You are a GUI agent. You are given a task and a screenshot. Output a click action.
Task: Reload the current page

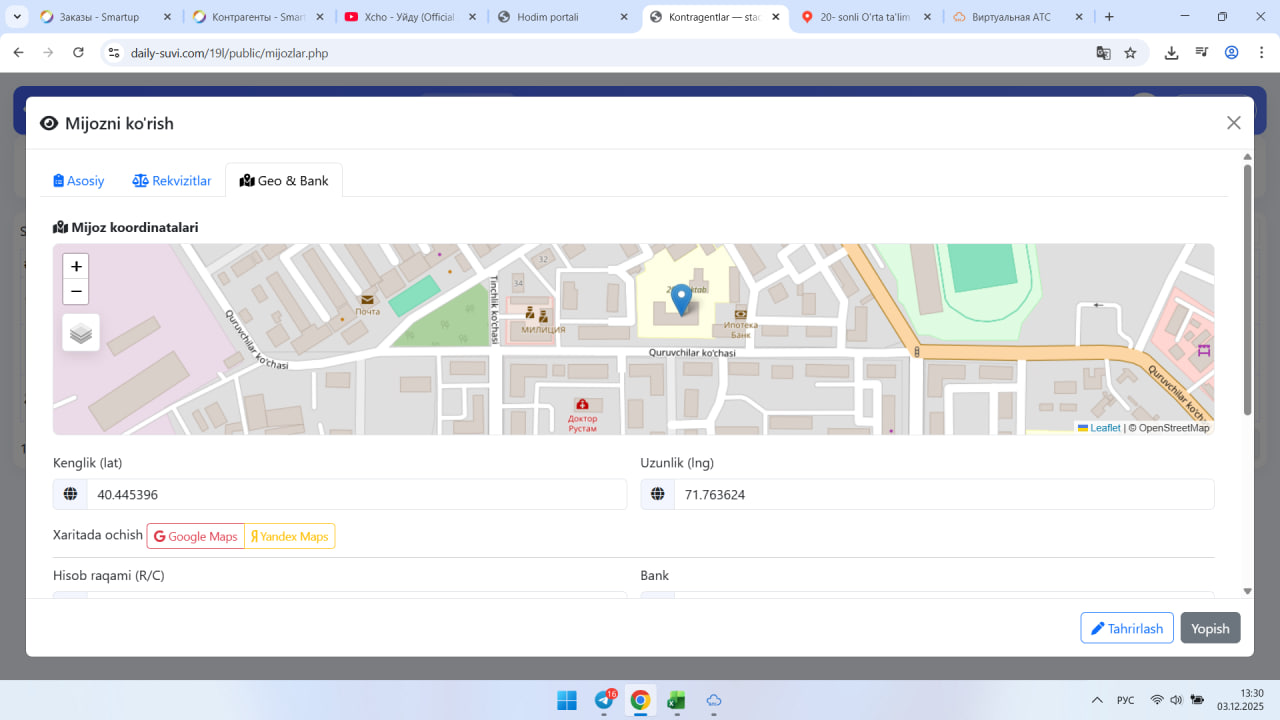coord(79,53)
